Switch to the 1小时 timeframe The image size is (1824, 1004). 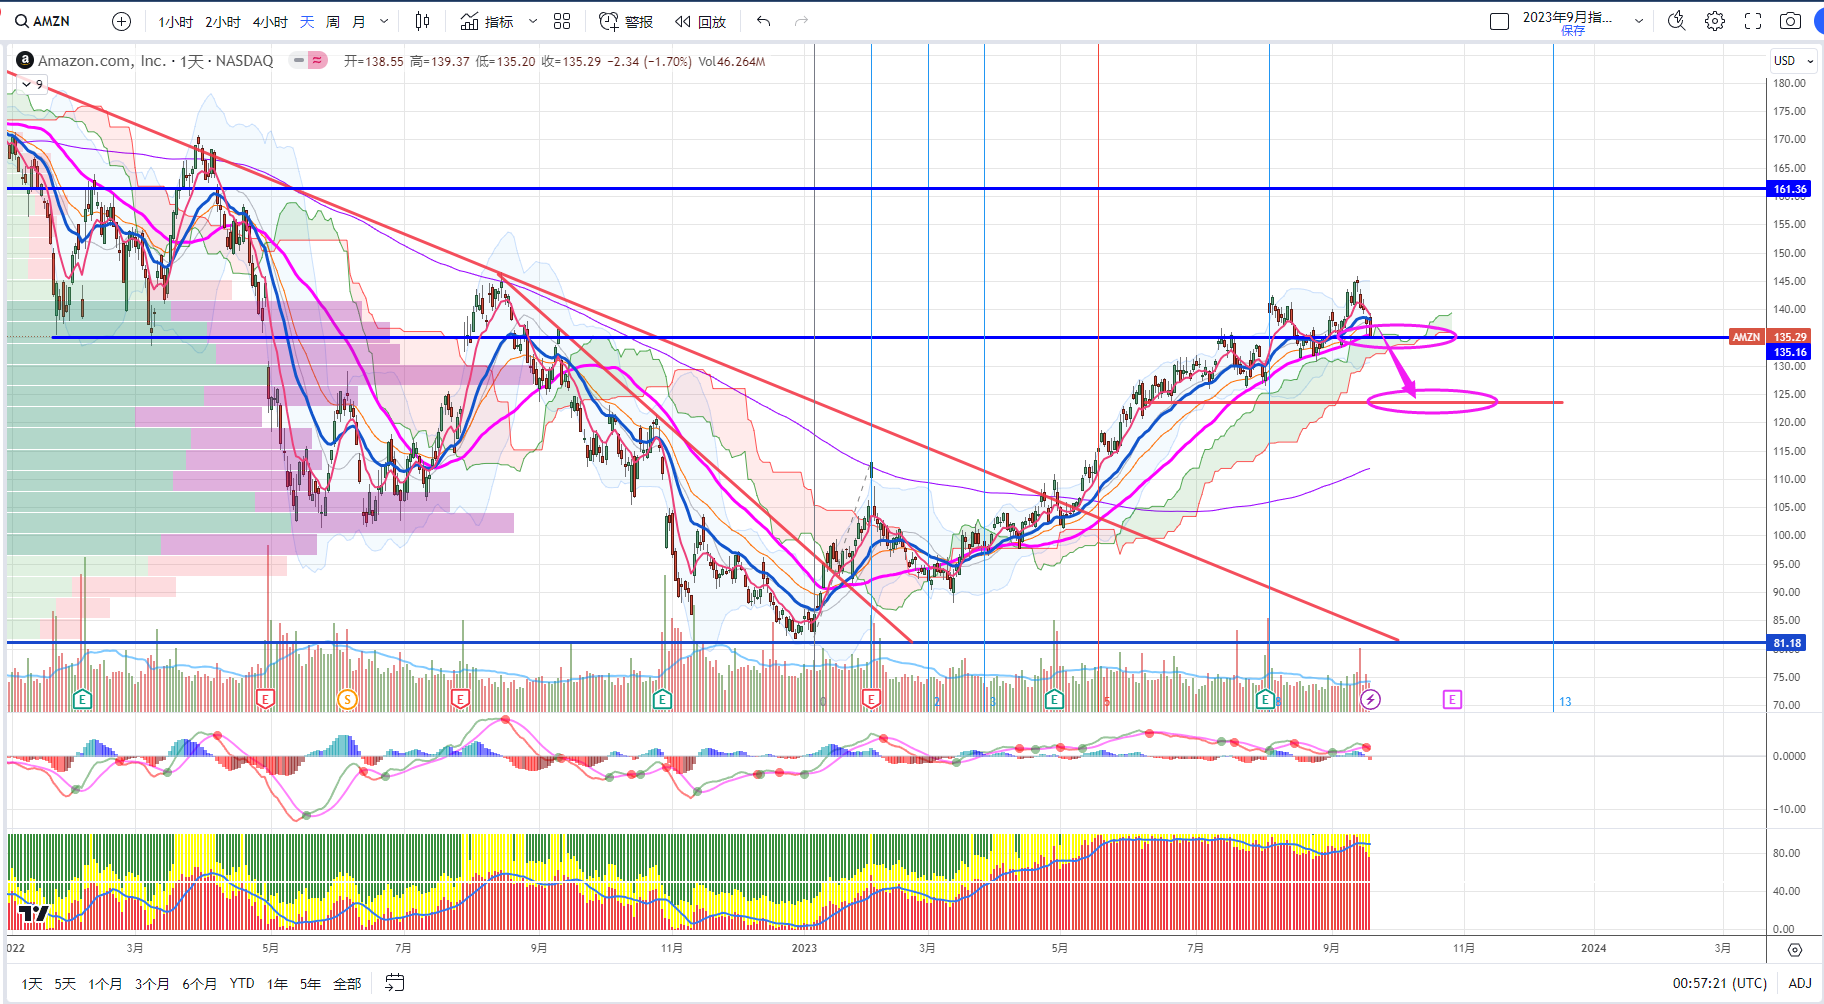click(175, 22)
